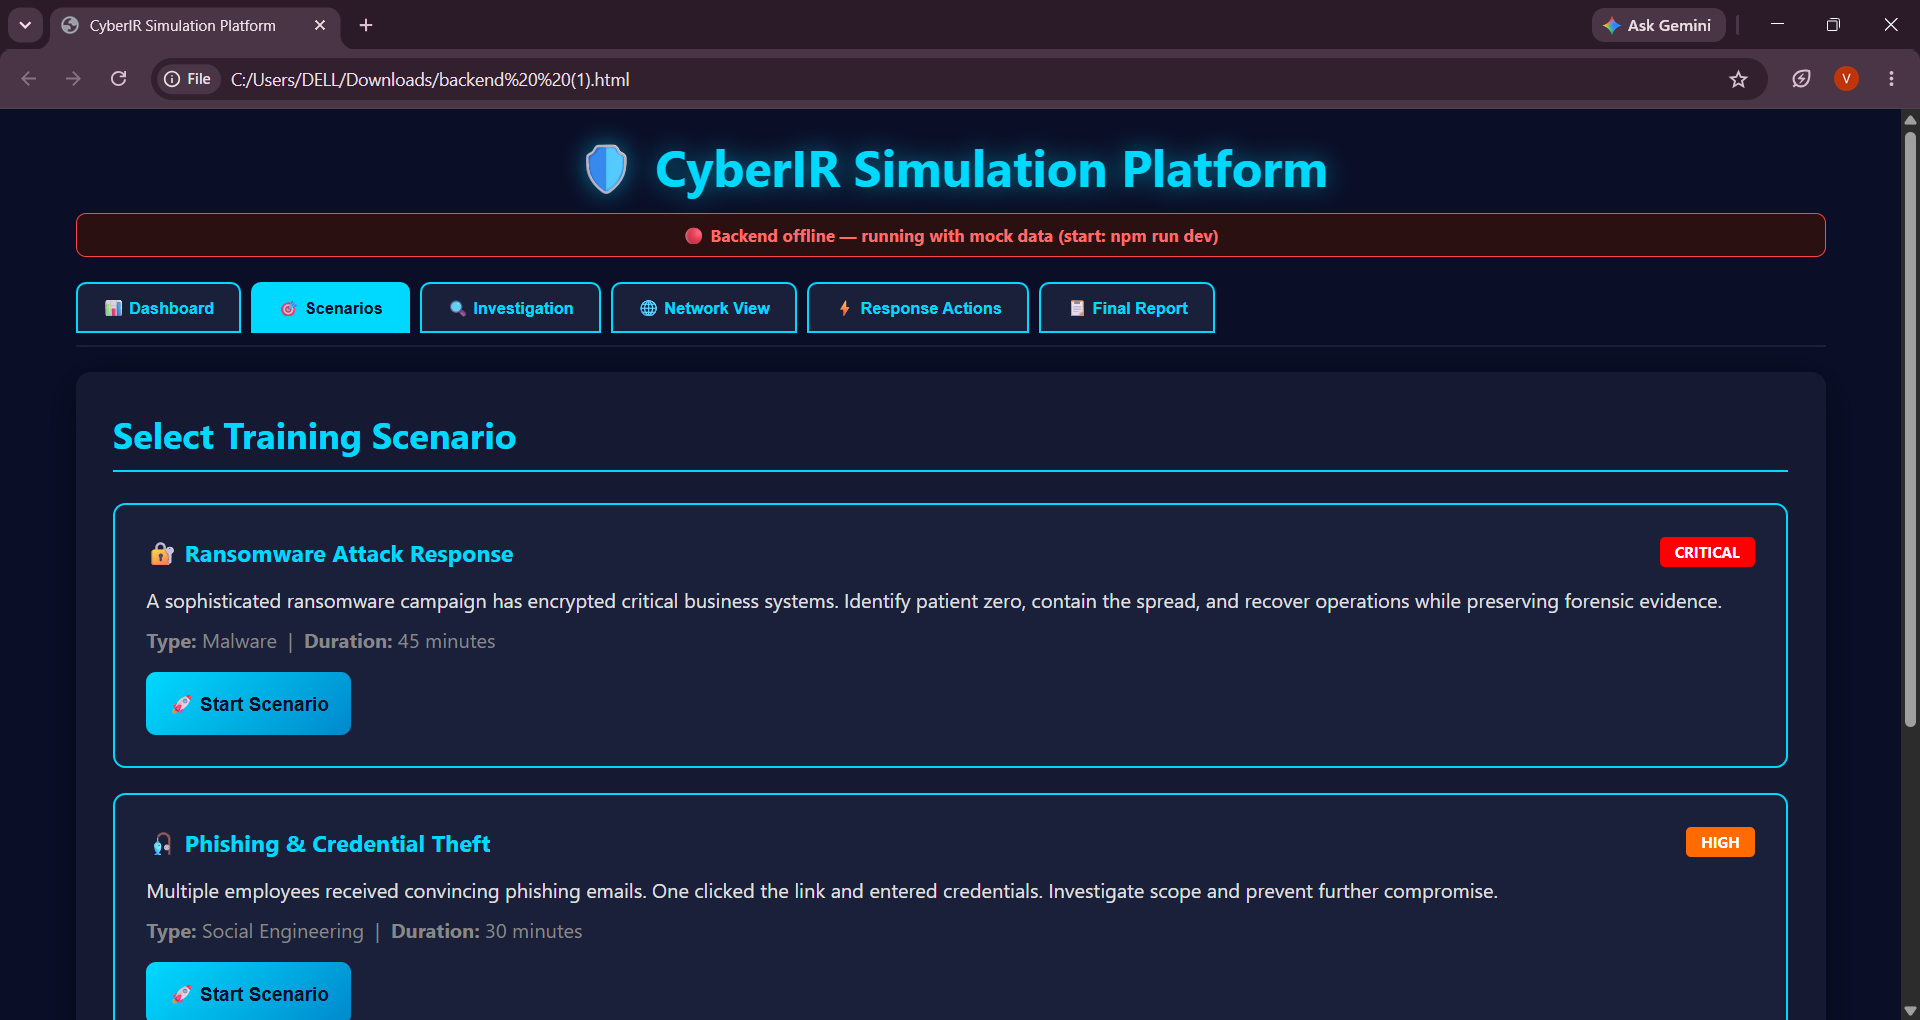The height and width of the screenshot is (1020, 1920).
Task: Click the icon beside the Phishing title
Action: (161, 844)
